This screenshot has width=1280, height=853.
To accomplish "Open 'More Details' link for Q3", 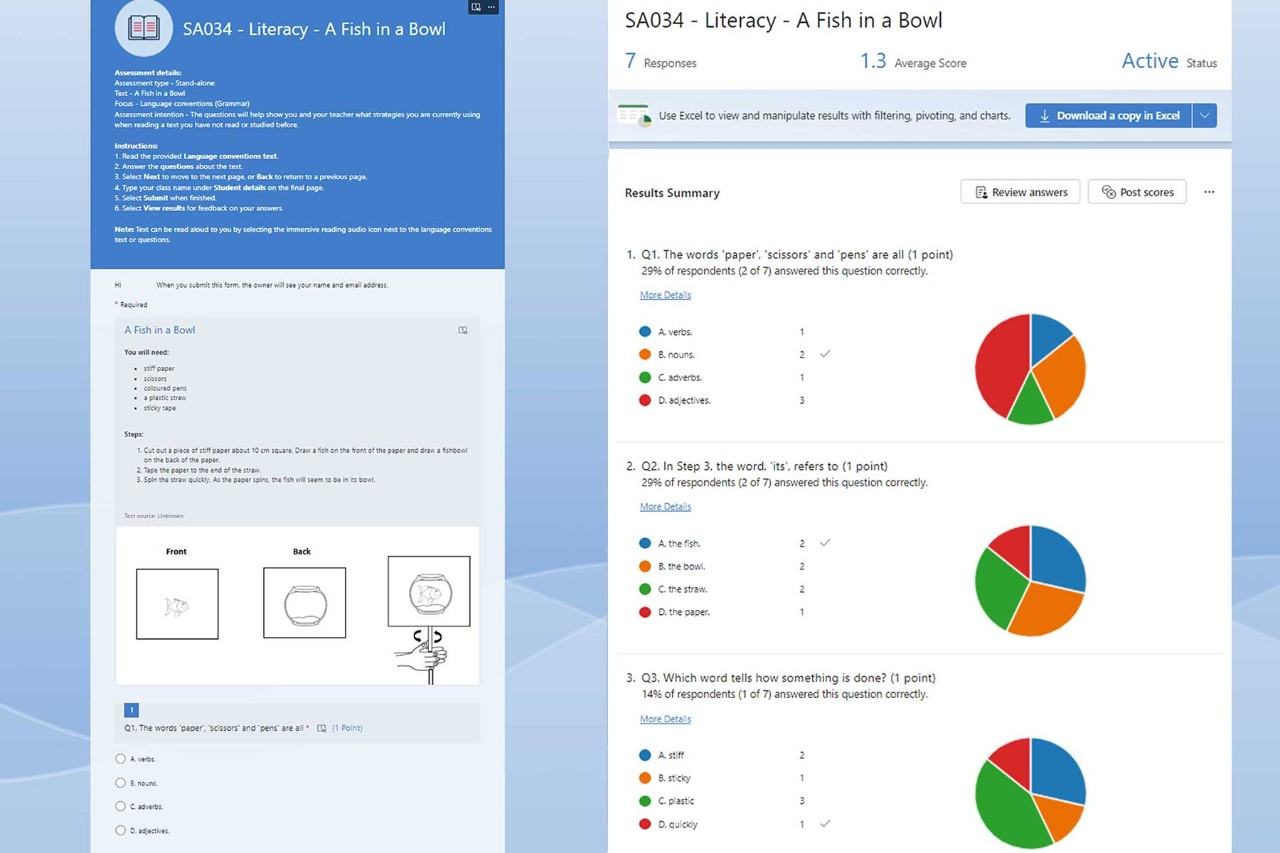I will pyautogui.click(x=665, y=719).
